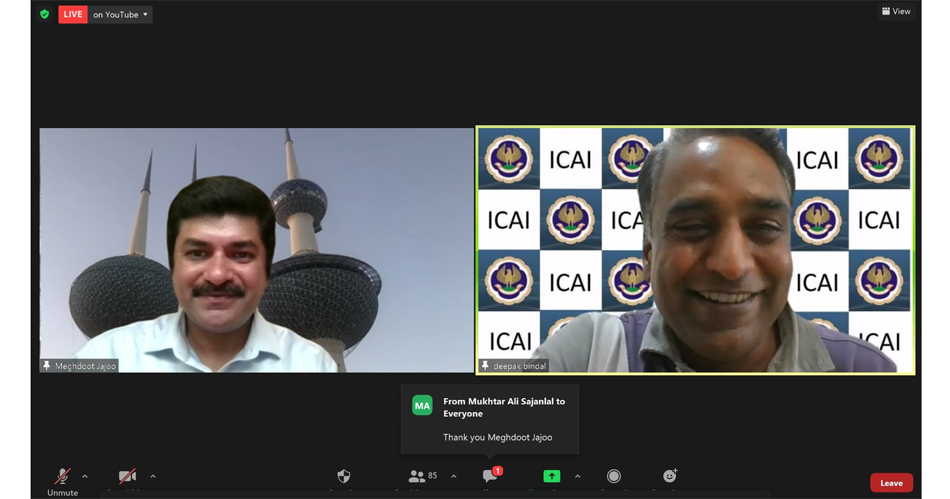Open the Reactions emoji menu
Viewport: 950px width, 499px height.
click(669, 475)
